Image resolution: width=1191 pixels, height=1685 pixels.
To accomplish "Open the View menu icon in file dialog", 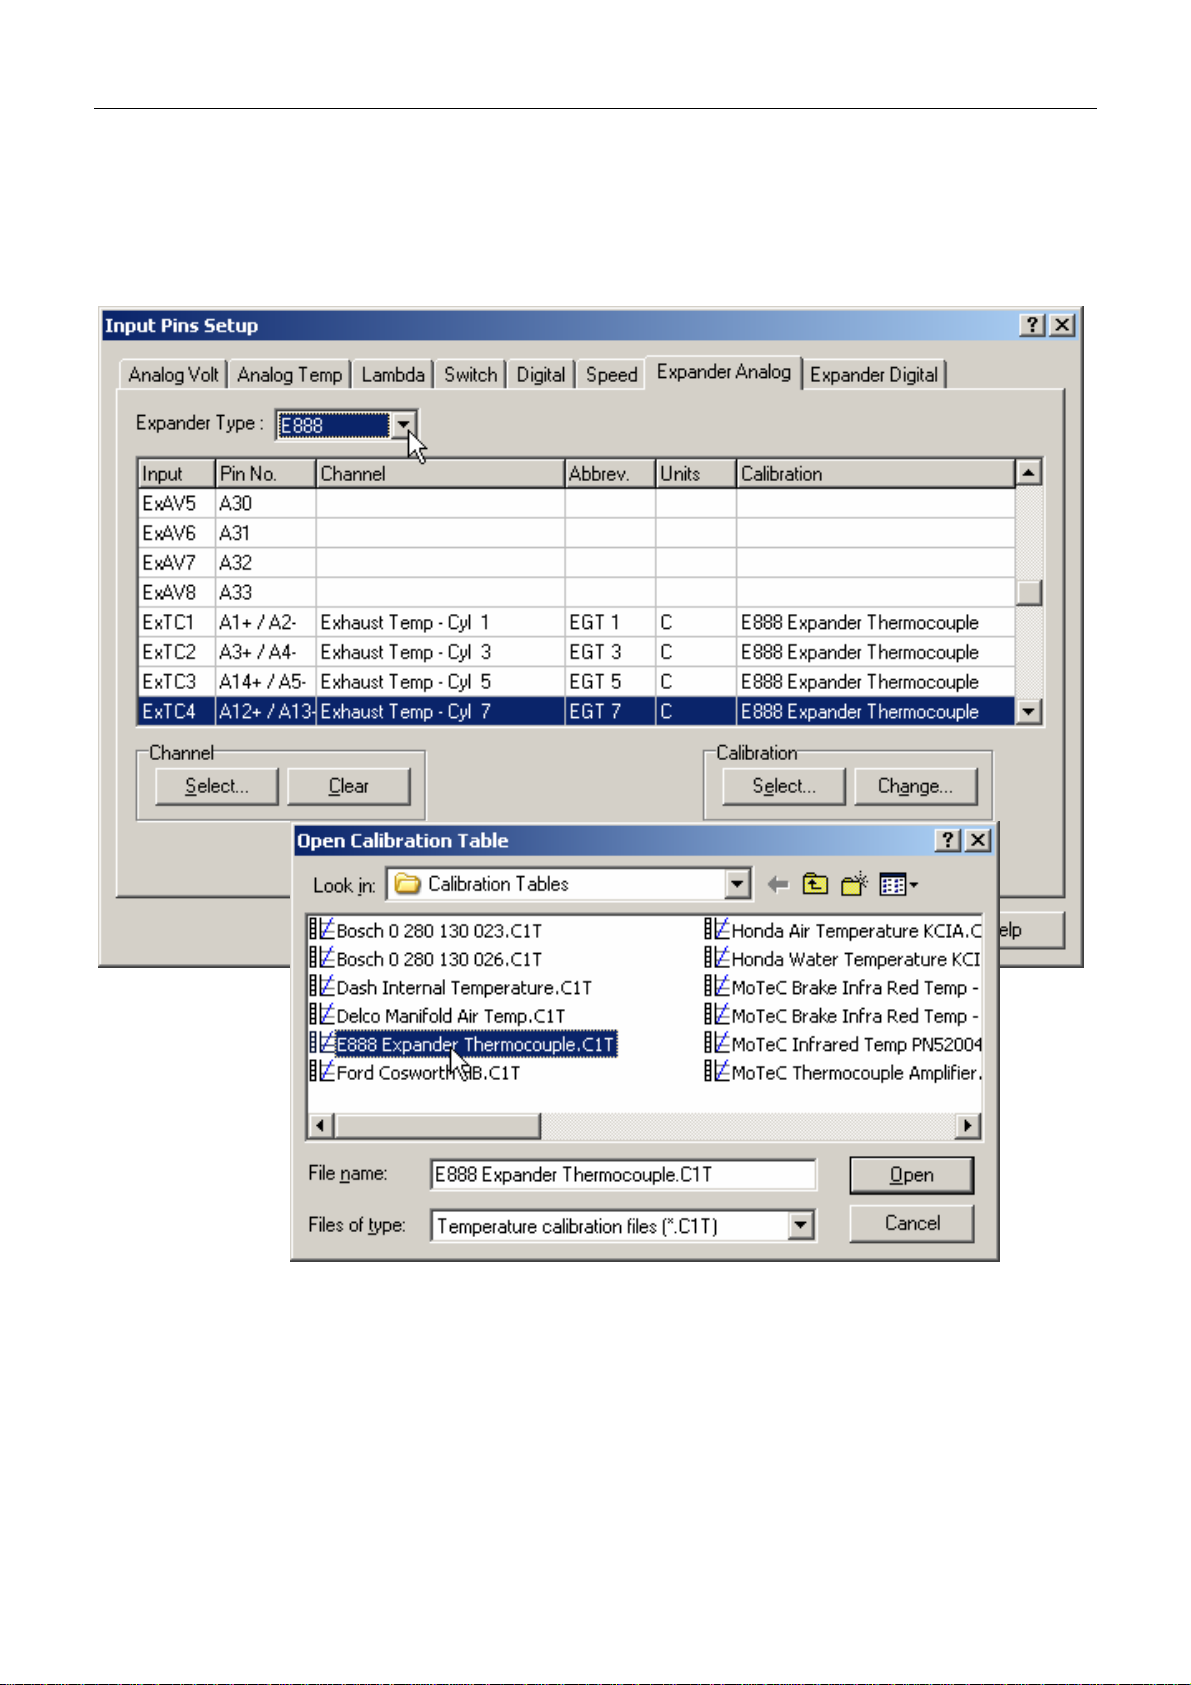I will 898,885.
